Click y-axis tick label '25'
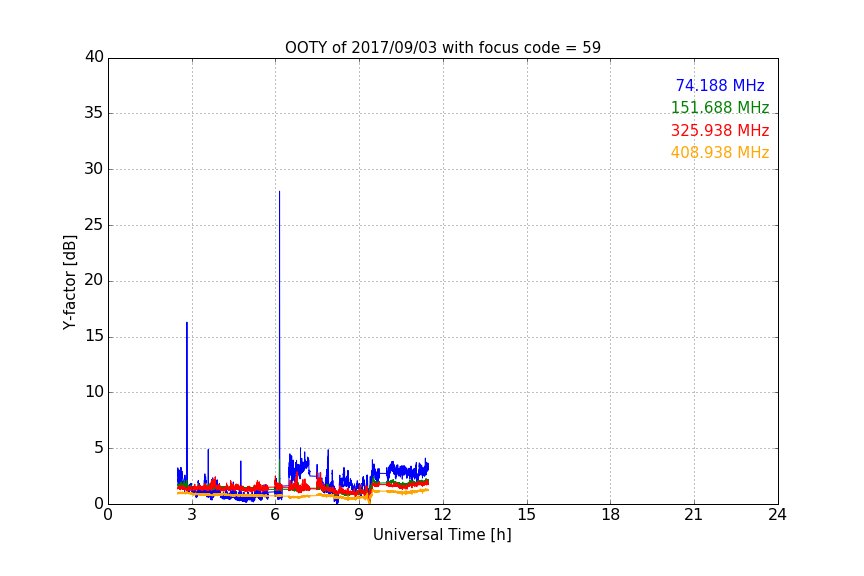 (x=94, y=225)
